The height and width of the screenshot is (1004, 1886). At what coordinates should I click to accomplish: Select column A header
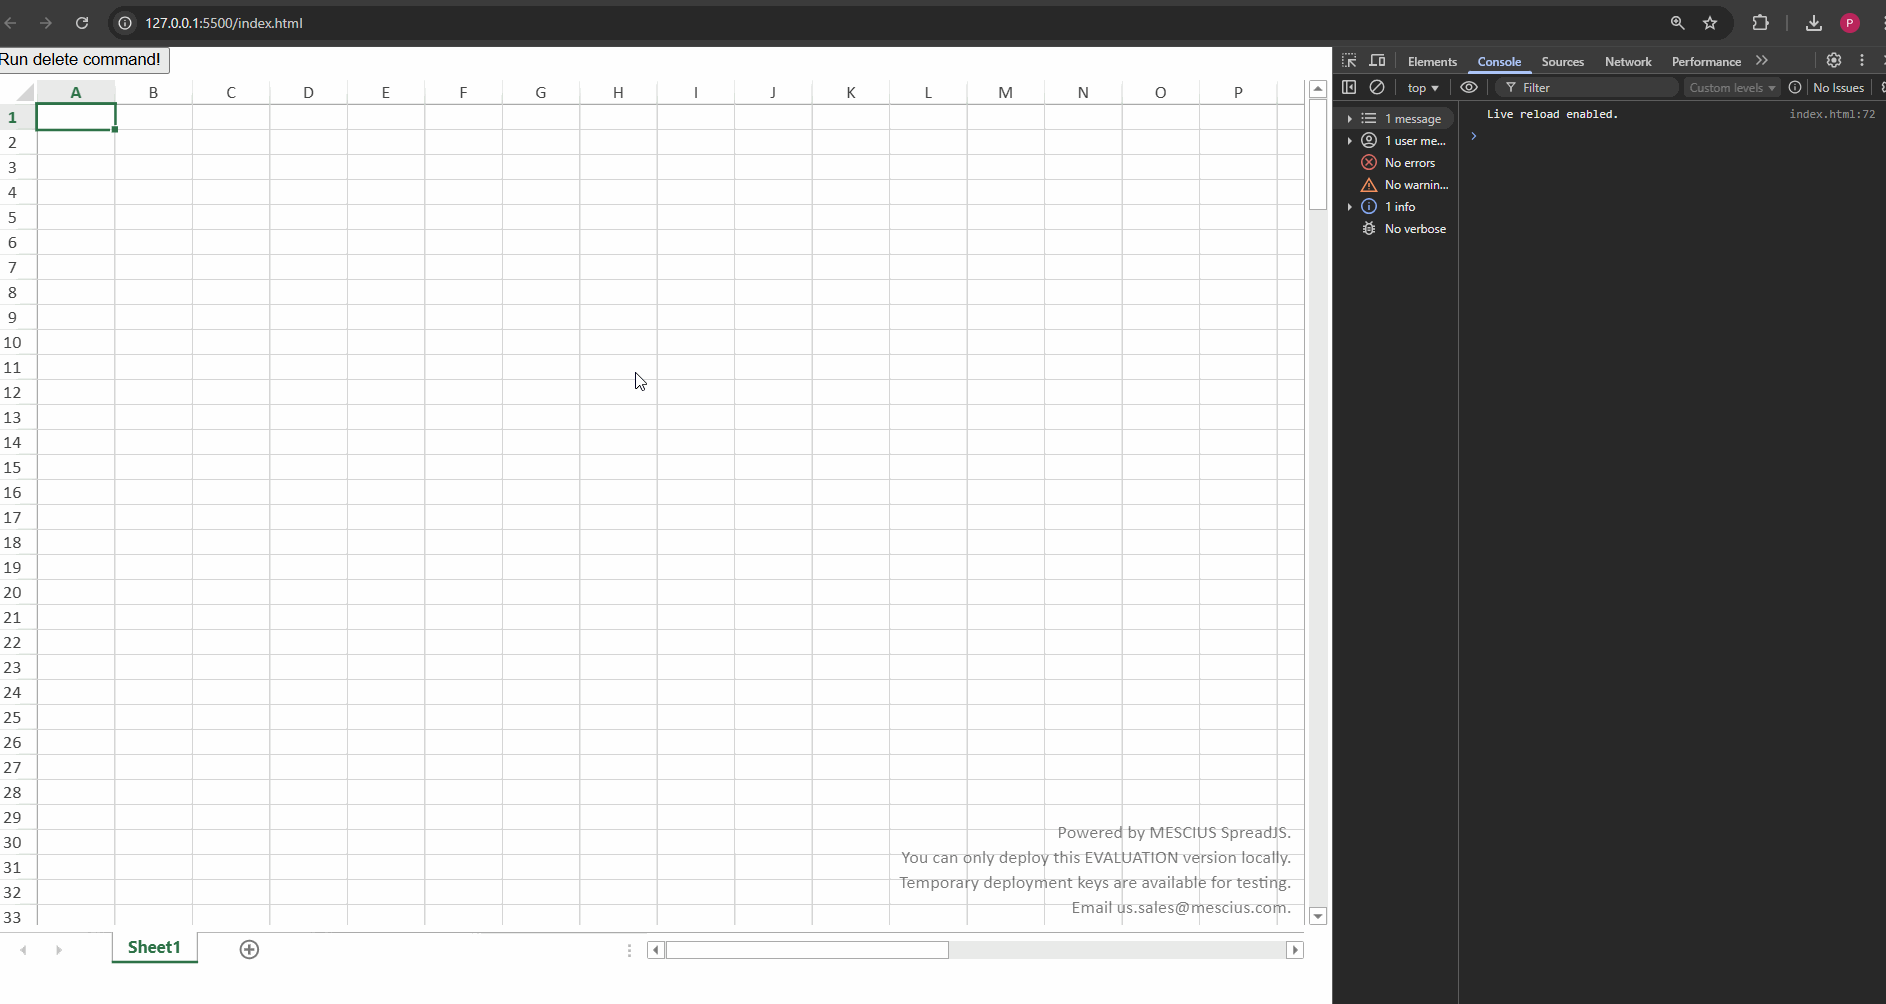click(x=76, y=92)
